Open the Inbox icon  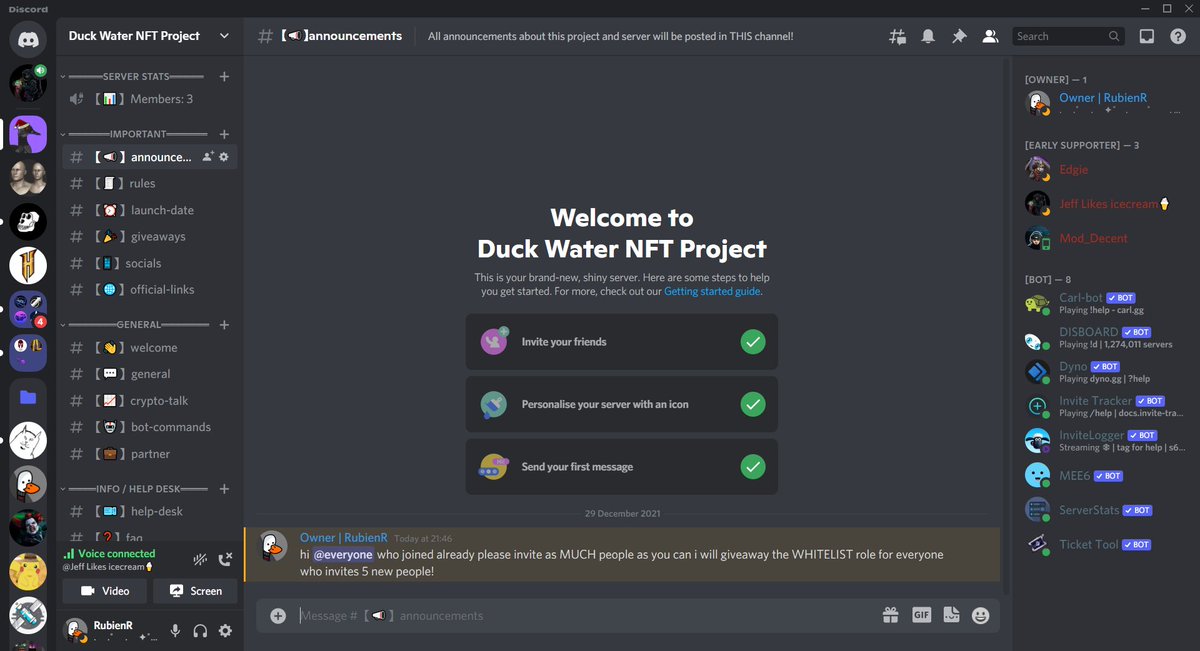pos(1147,36)
